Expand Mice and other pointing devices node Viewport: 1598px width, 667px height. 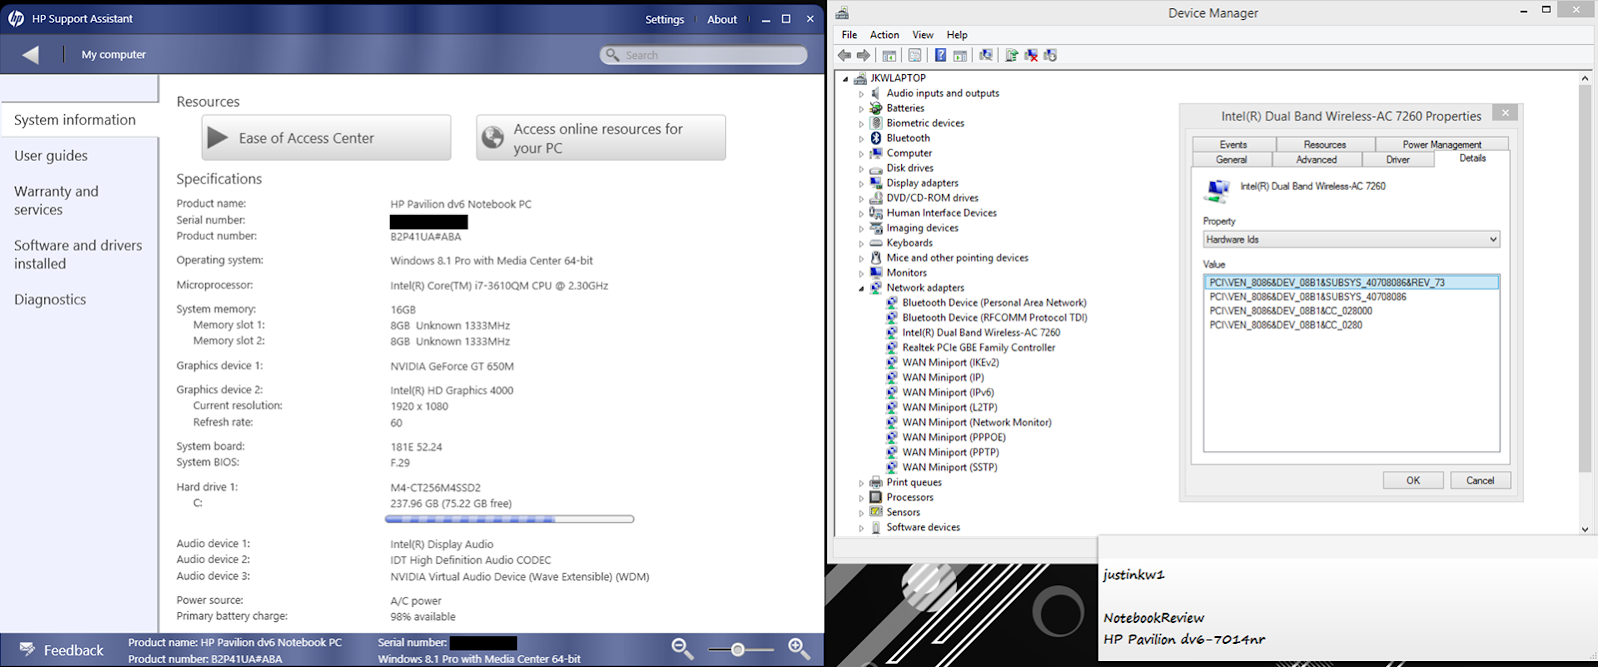pyautogui.click(x=861, y=259)
